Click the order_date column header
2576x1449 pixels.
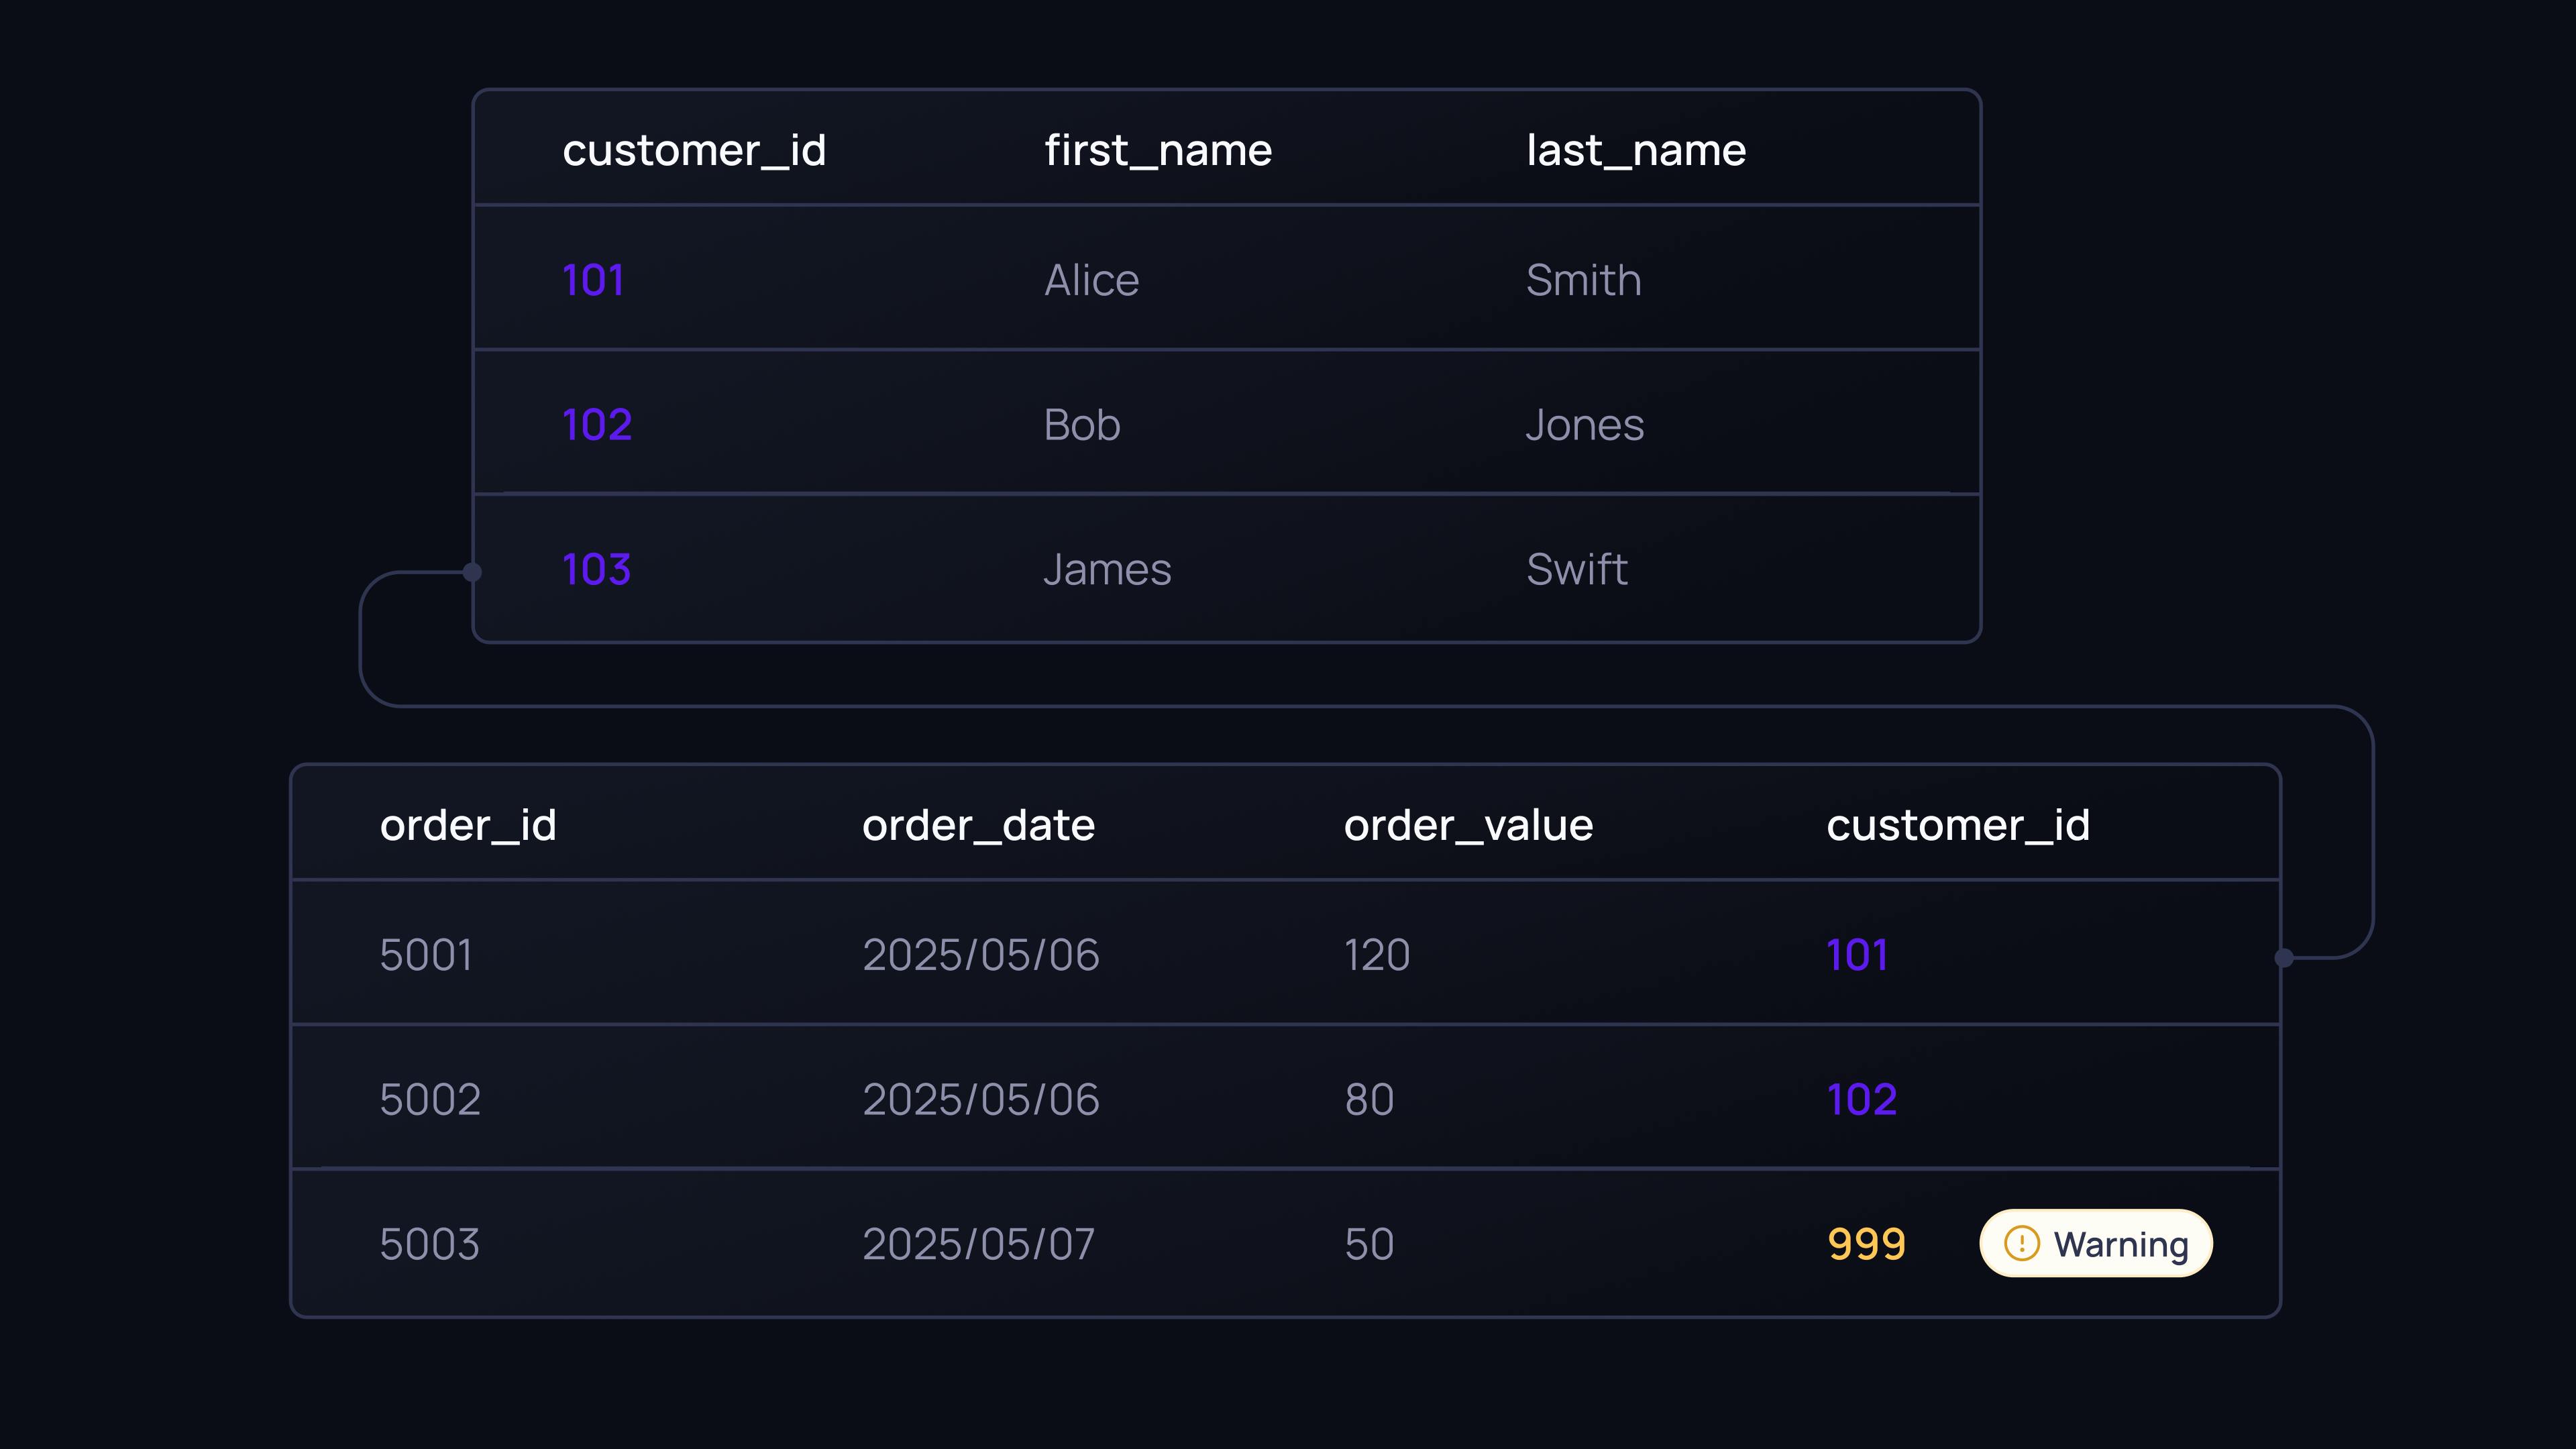[x=978, y=825]
